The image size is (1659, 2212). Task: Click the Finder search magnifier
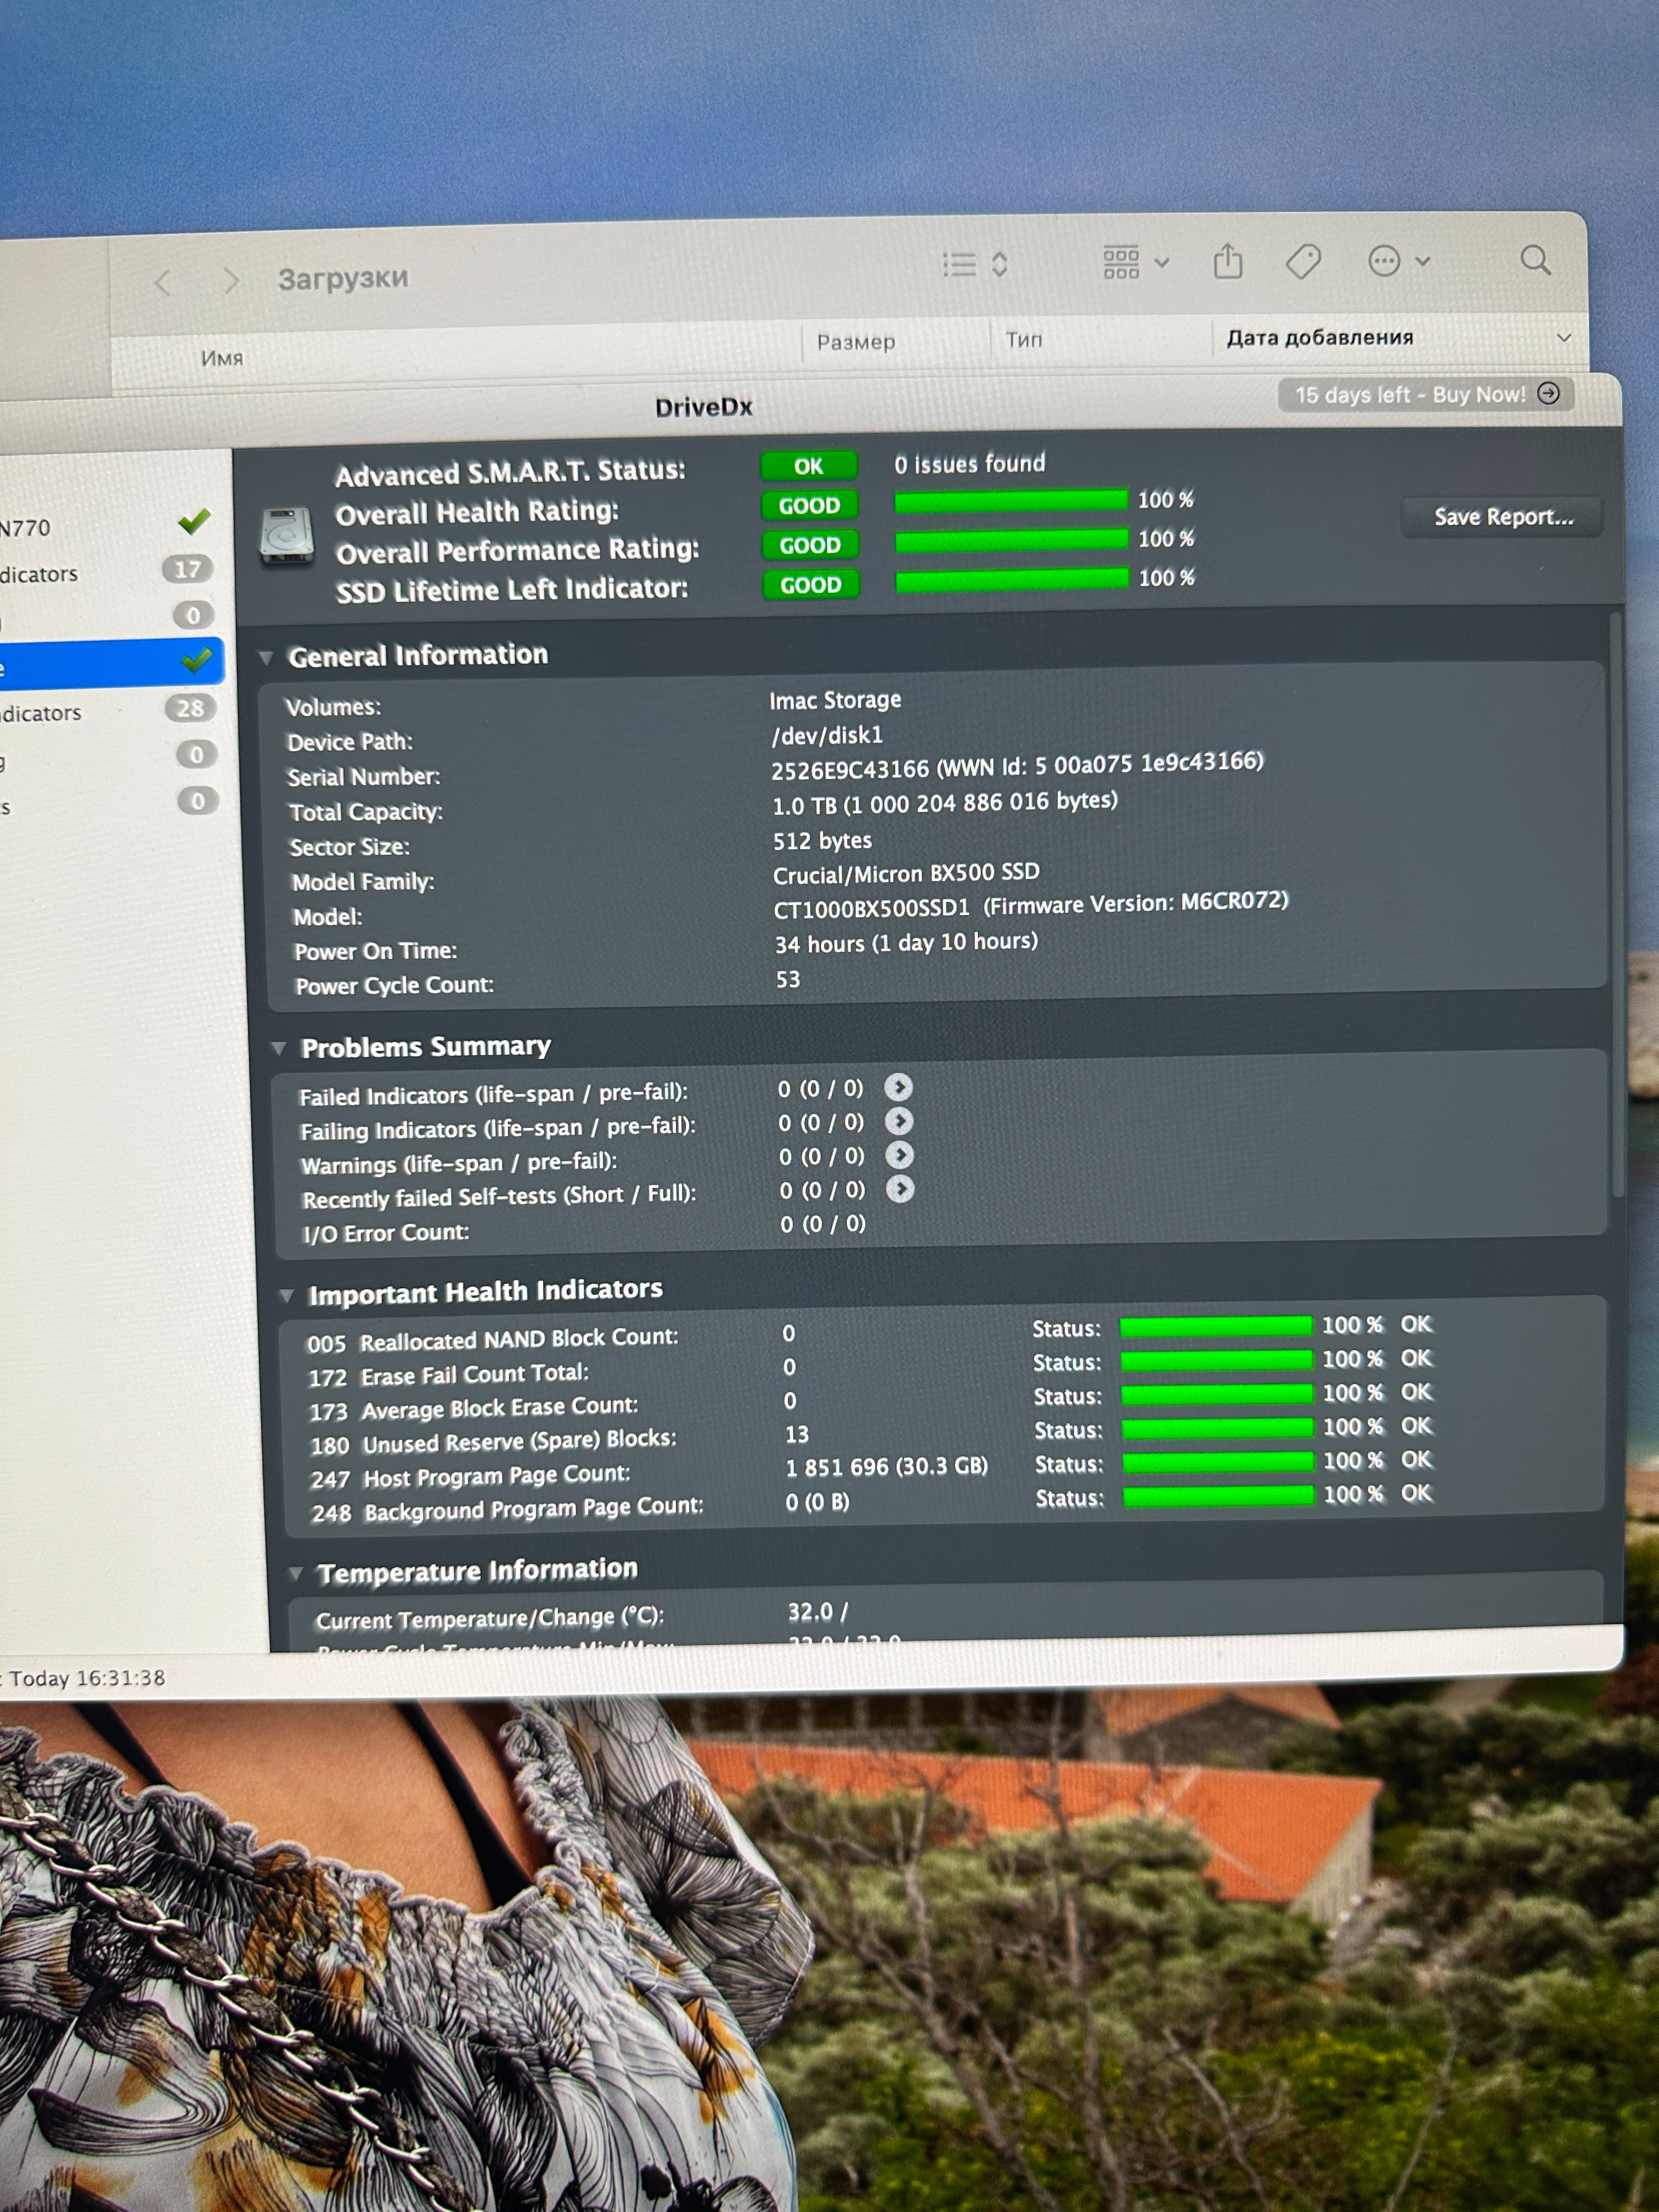[x=1535, y=261]
